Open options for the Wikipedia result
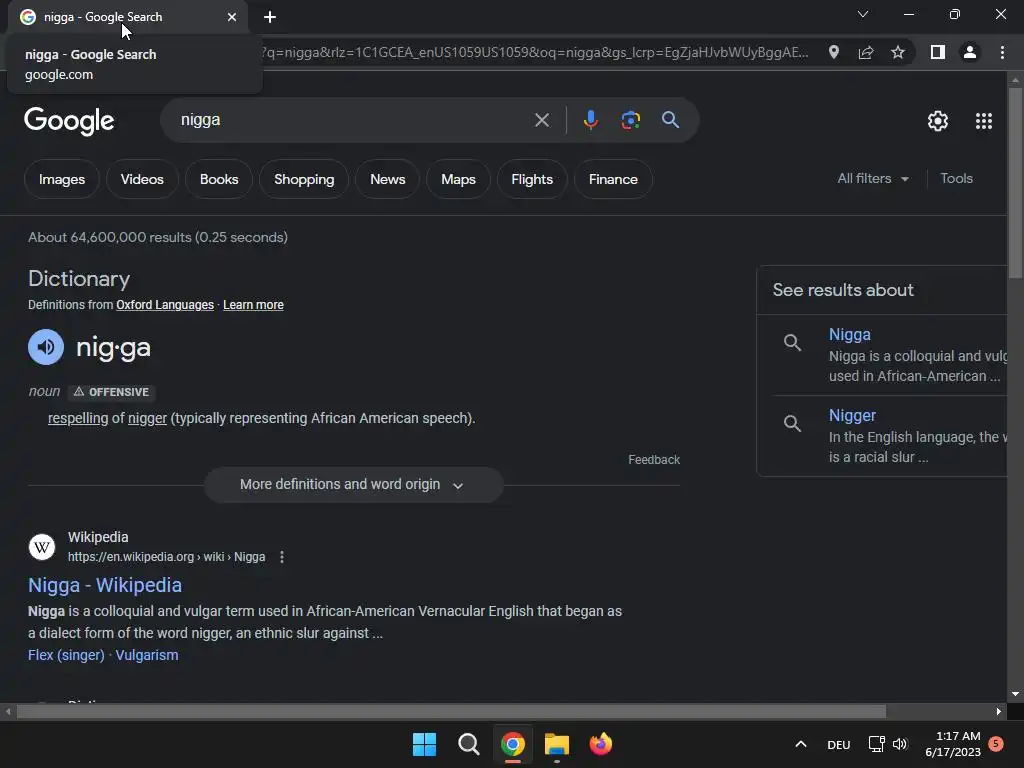The image size is (1024, 768). [281, 557]
